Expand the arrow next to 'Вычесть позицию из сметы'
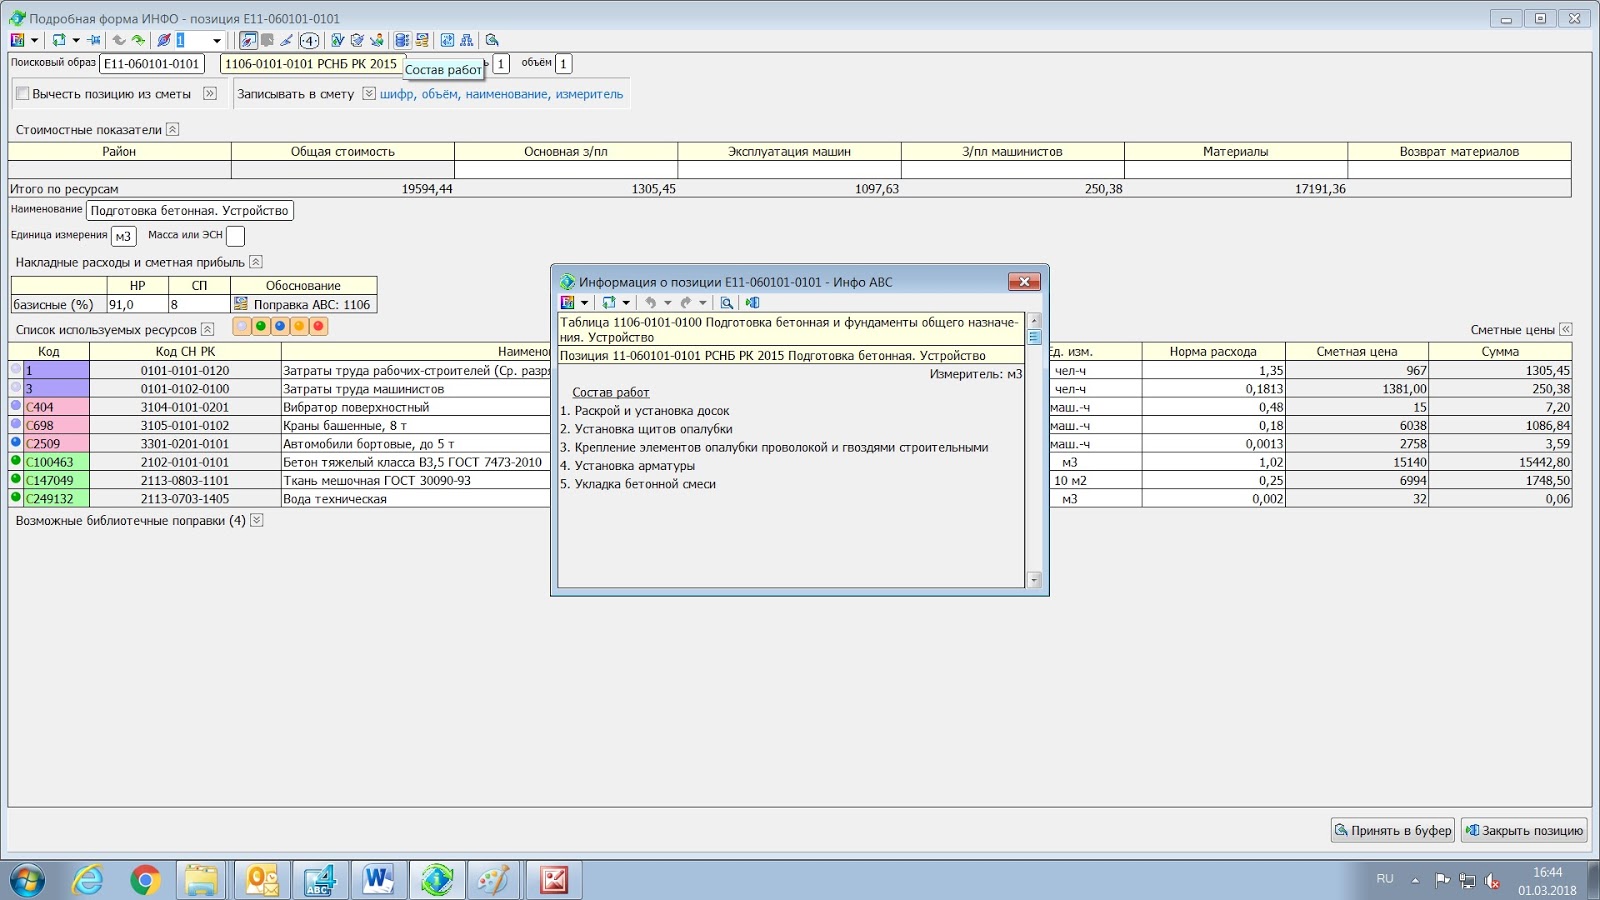Viewport: 1600px width, 900px height. coord(210,94)
